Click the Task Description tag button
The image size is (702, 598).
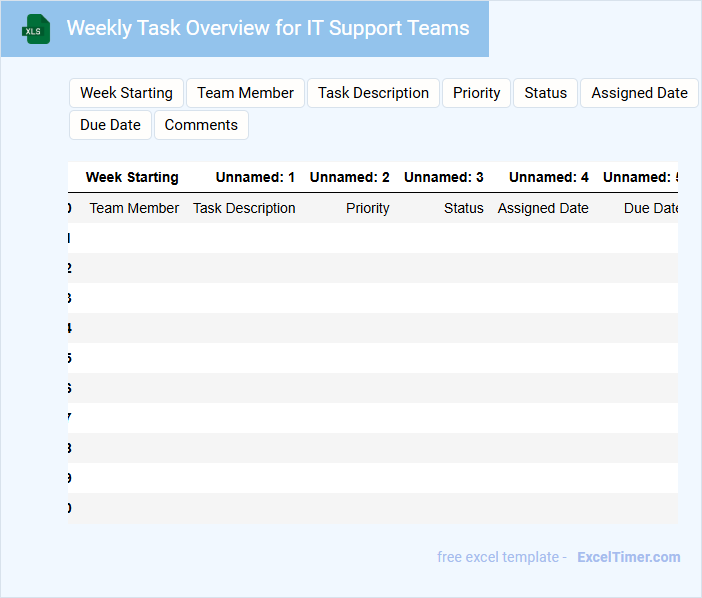coord(373,93)
